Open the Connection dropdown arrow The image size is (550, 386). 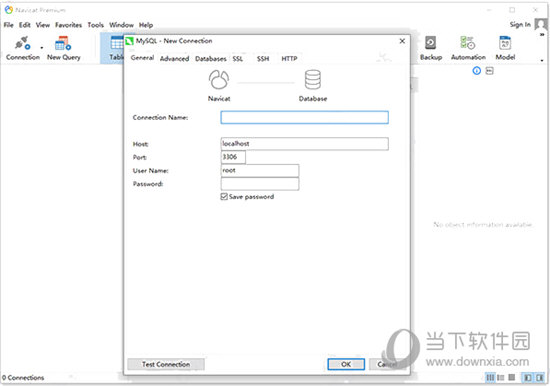(x=42, y=48)
